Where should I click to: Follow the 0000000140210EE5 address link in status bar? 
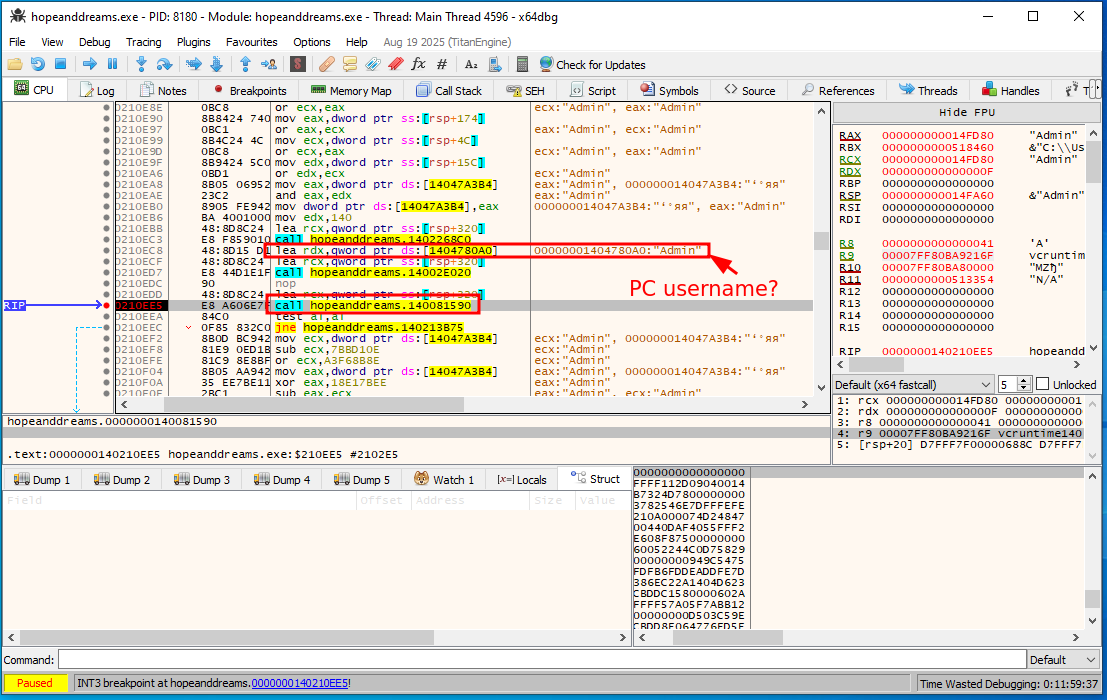pyautogui.click(x=299, y=683)
